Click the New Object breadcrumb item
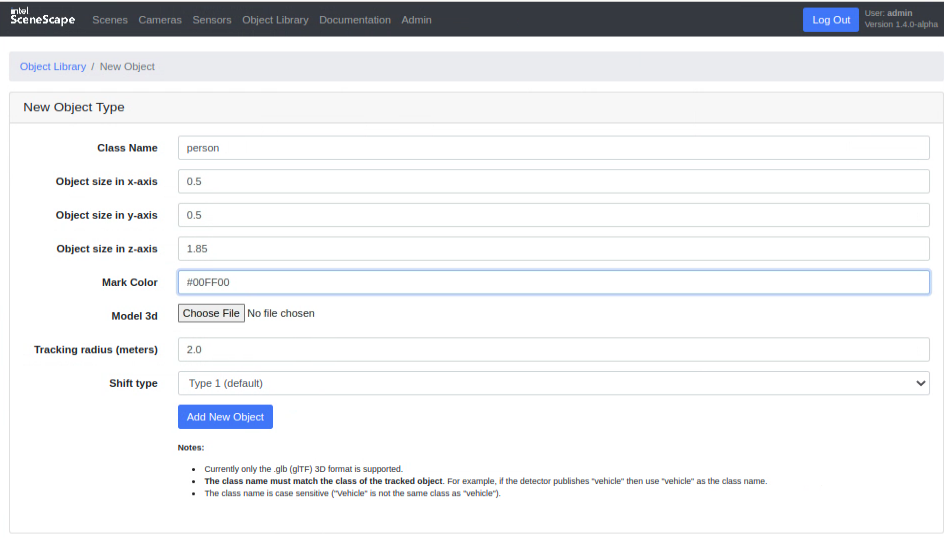The width and height of the screenshot is (944, 540). coord(127,67)
